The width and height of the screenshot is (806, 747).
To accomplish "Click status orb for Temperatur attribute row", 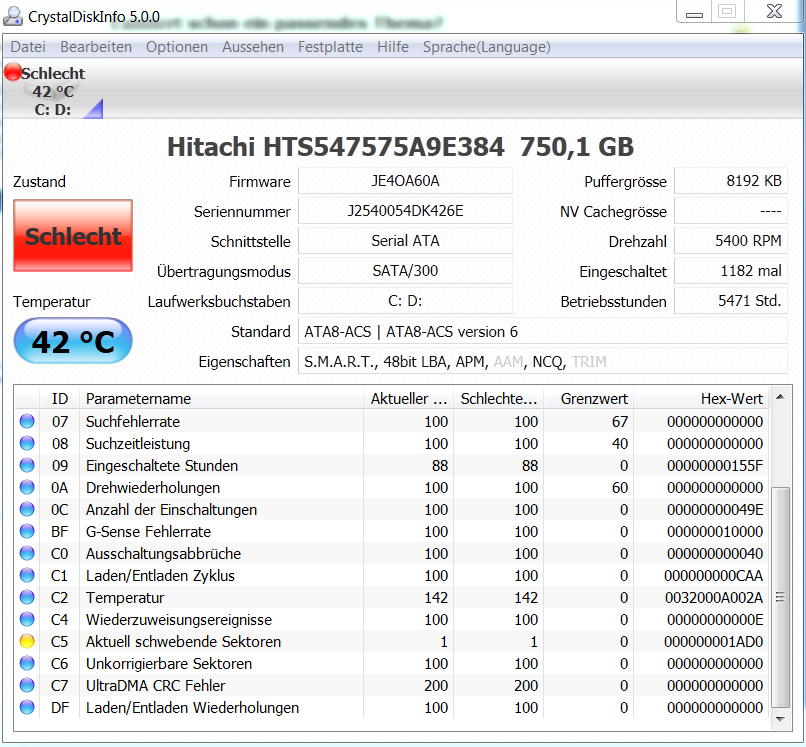I will tap(27, 597).
